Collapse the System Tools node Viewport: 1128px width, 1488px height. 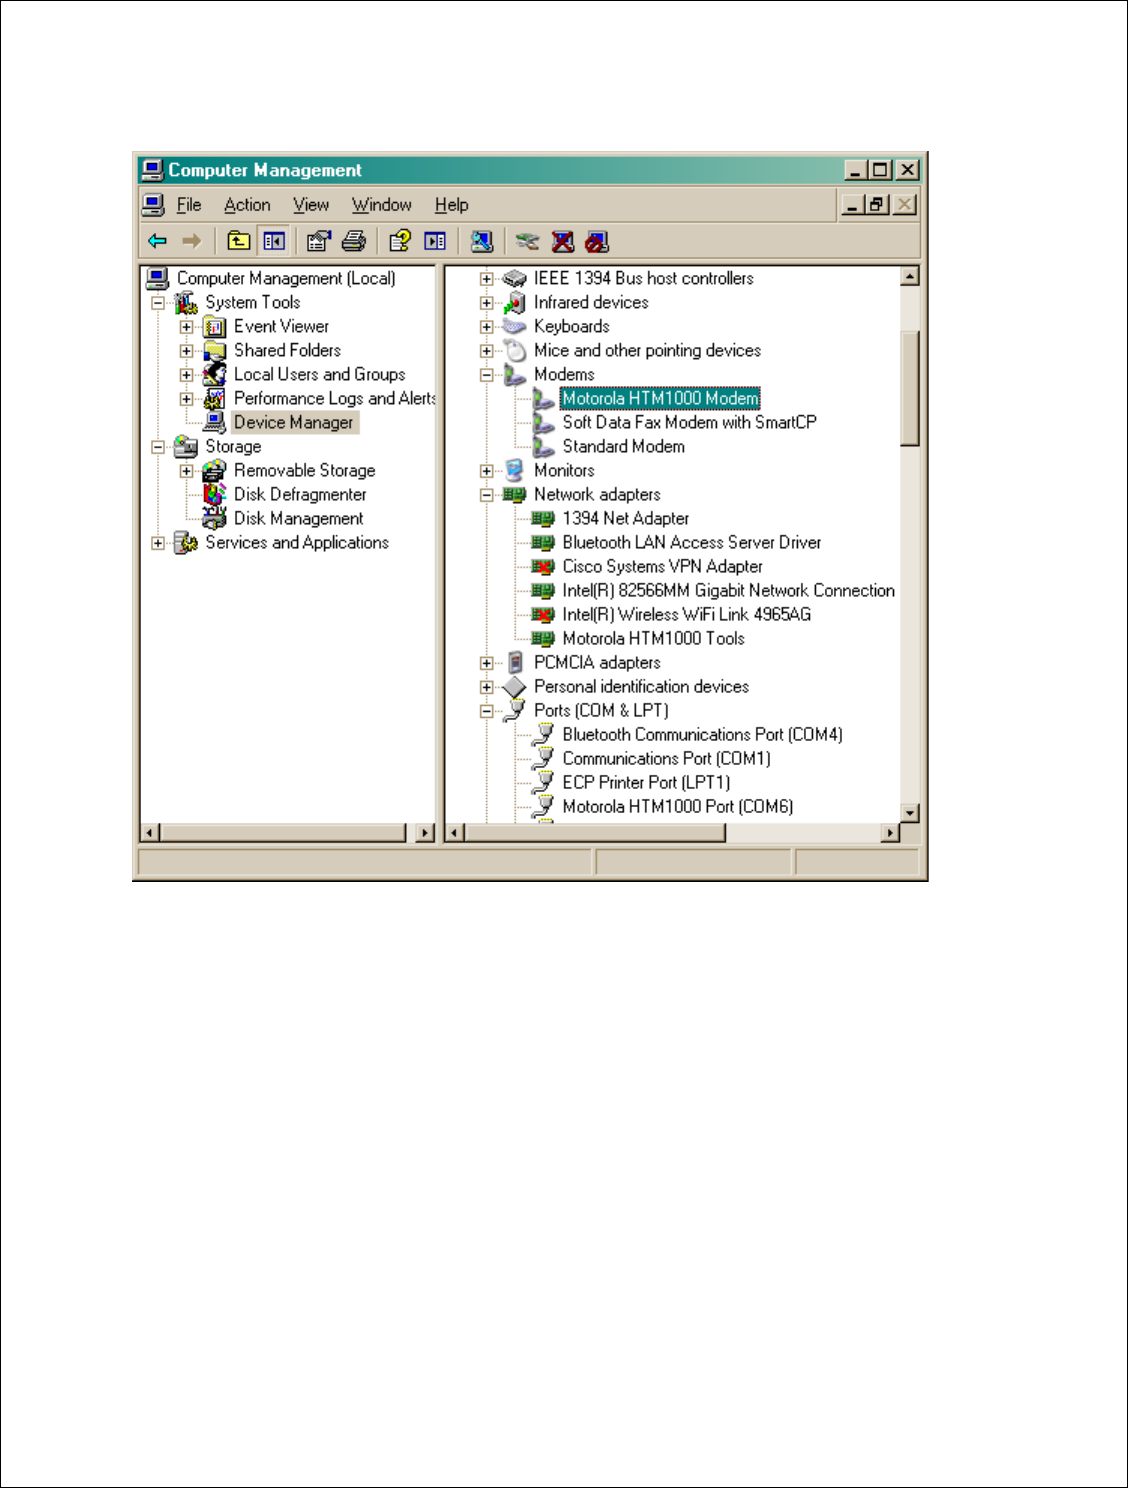pos(158,303)
